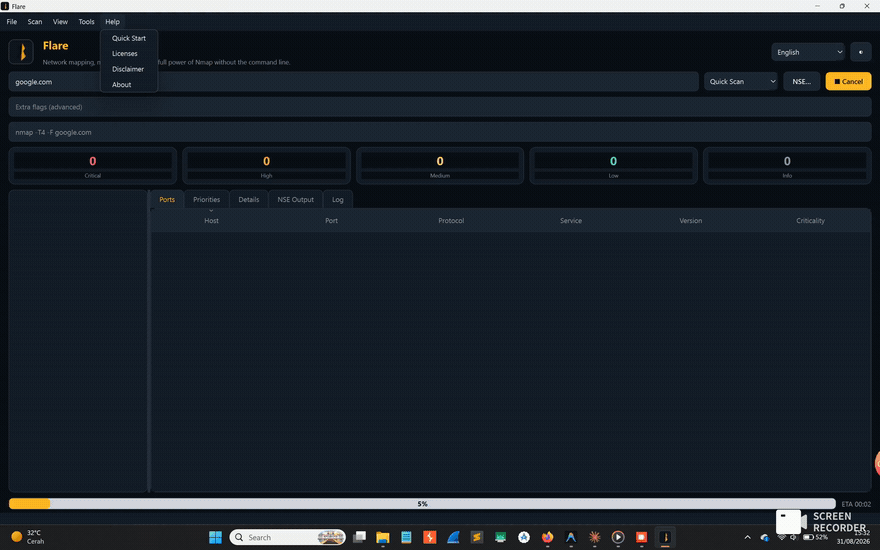Switch to the Ports tab
Screen dimensions: 880x550
point(167,200)
